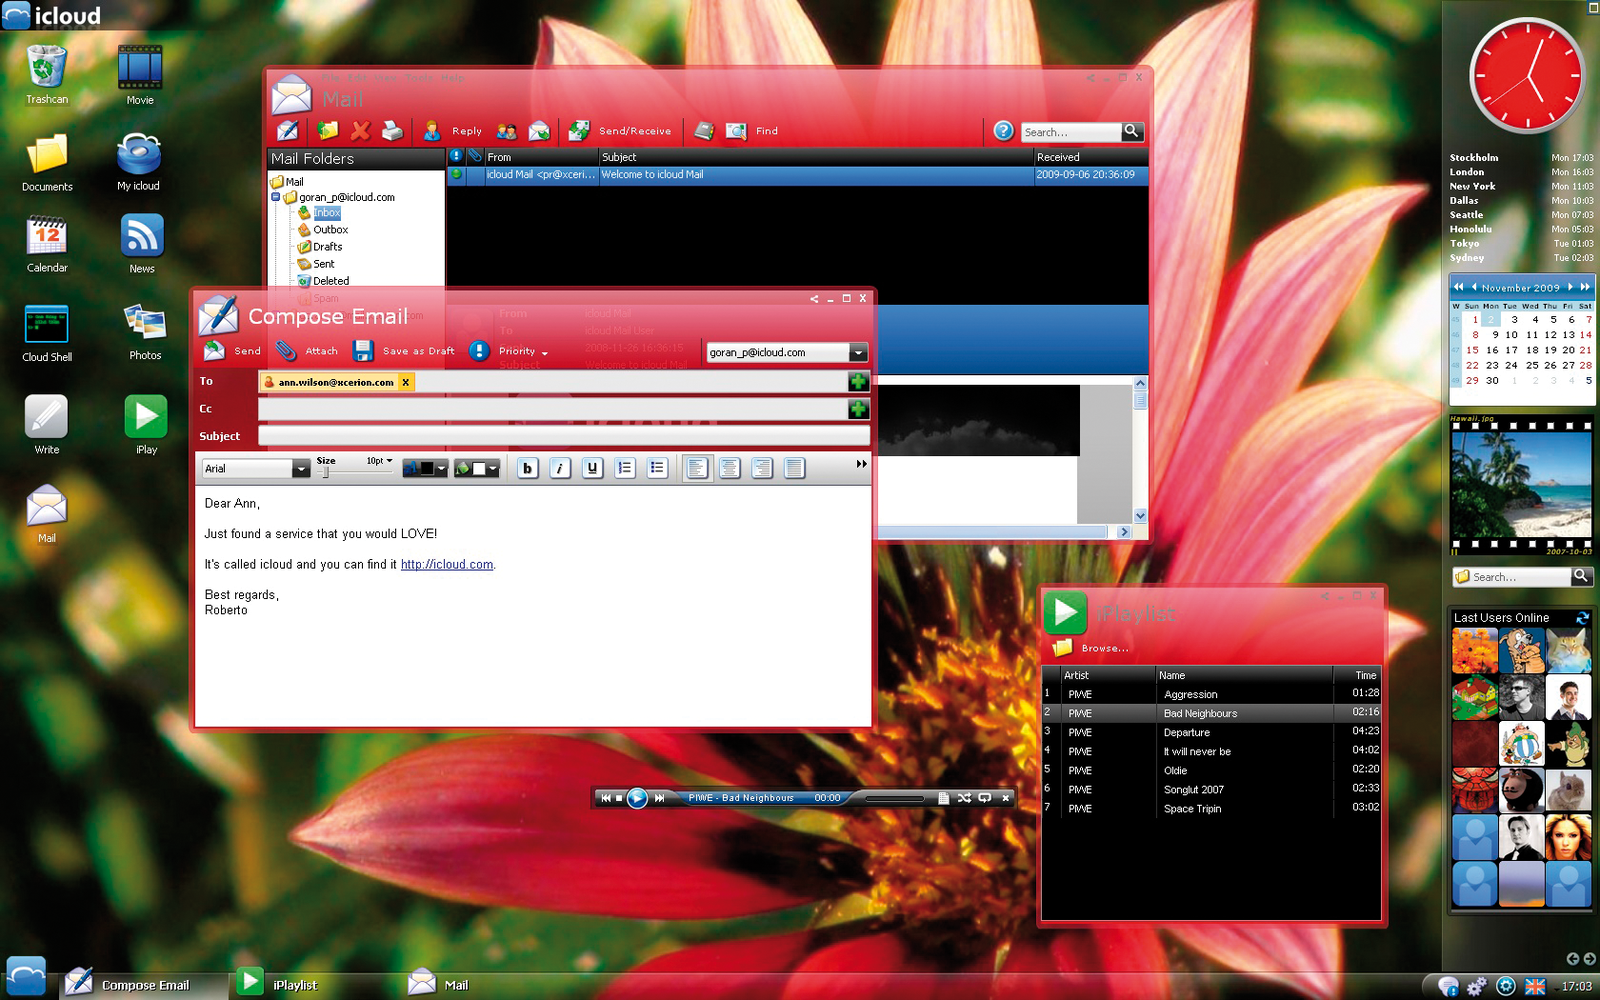1600x1000 pixels.
Task: Click Attach paperclip in Compose Email
Action: tap(307, 351)
